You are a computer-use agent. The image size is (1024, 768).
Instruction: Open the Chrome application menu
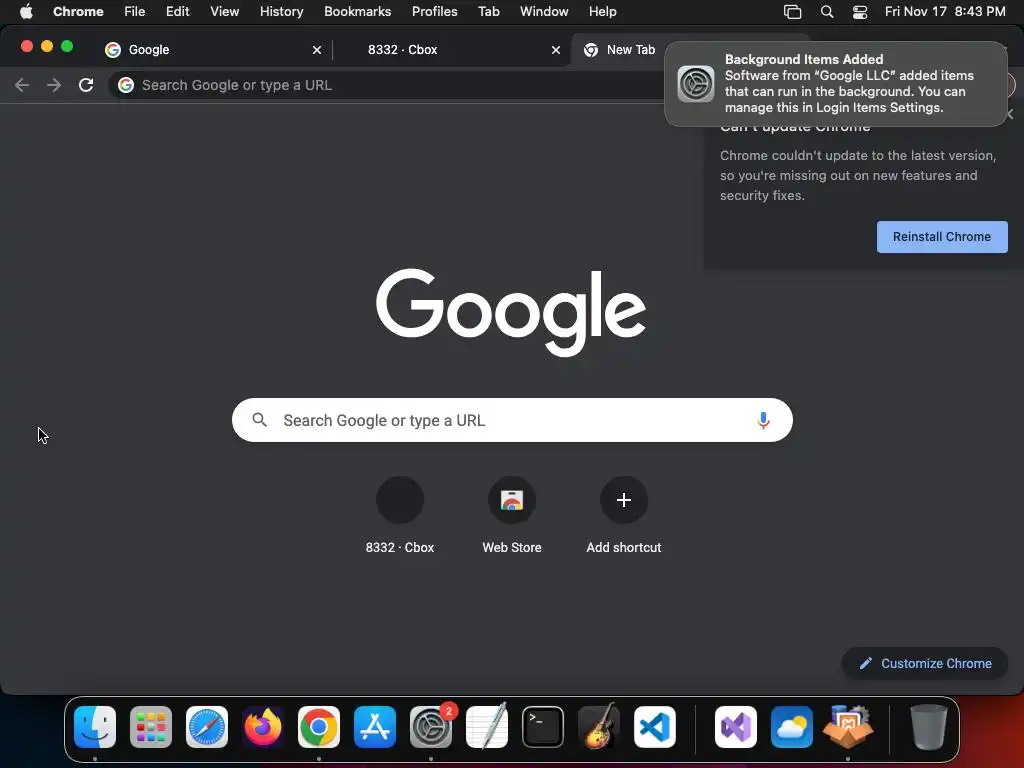coord(78,11)
